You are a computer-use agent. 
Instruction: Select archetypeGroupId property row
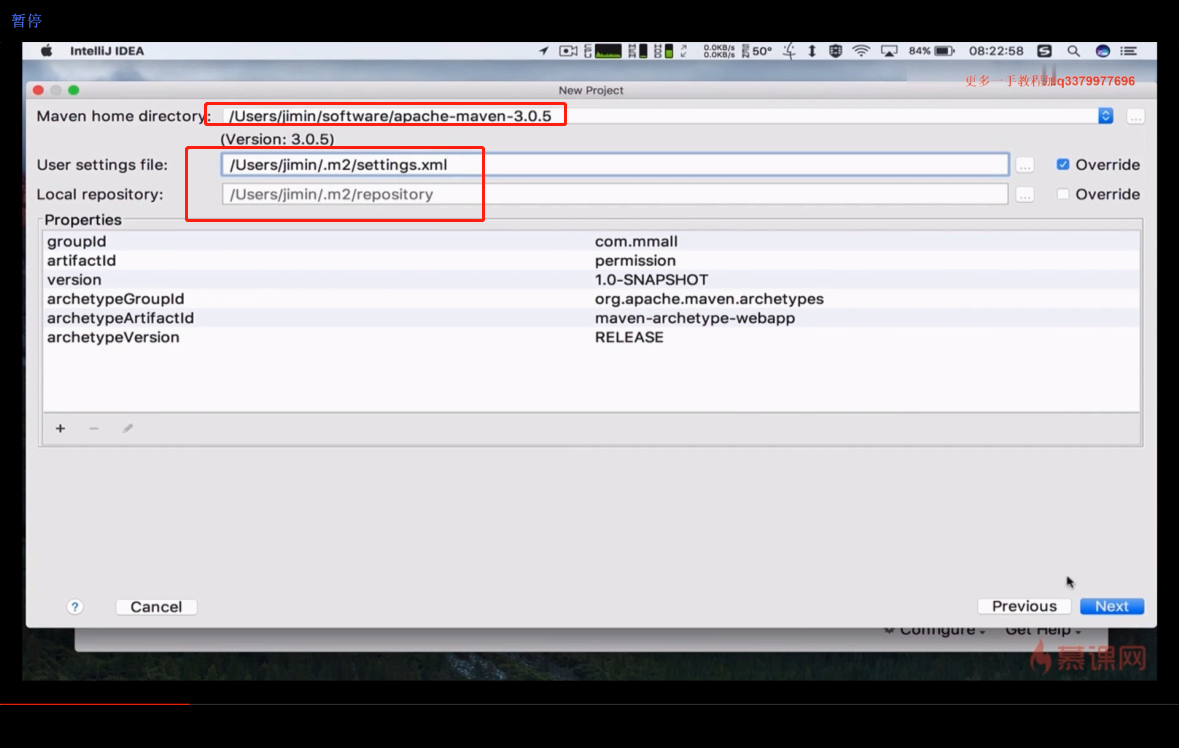click(x=591, y=299)
